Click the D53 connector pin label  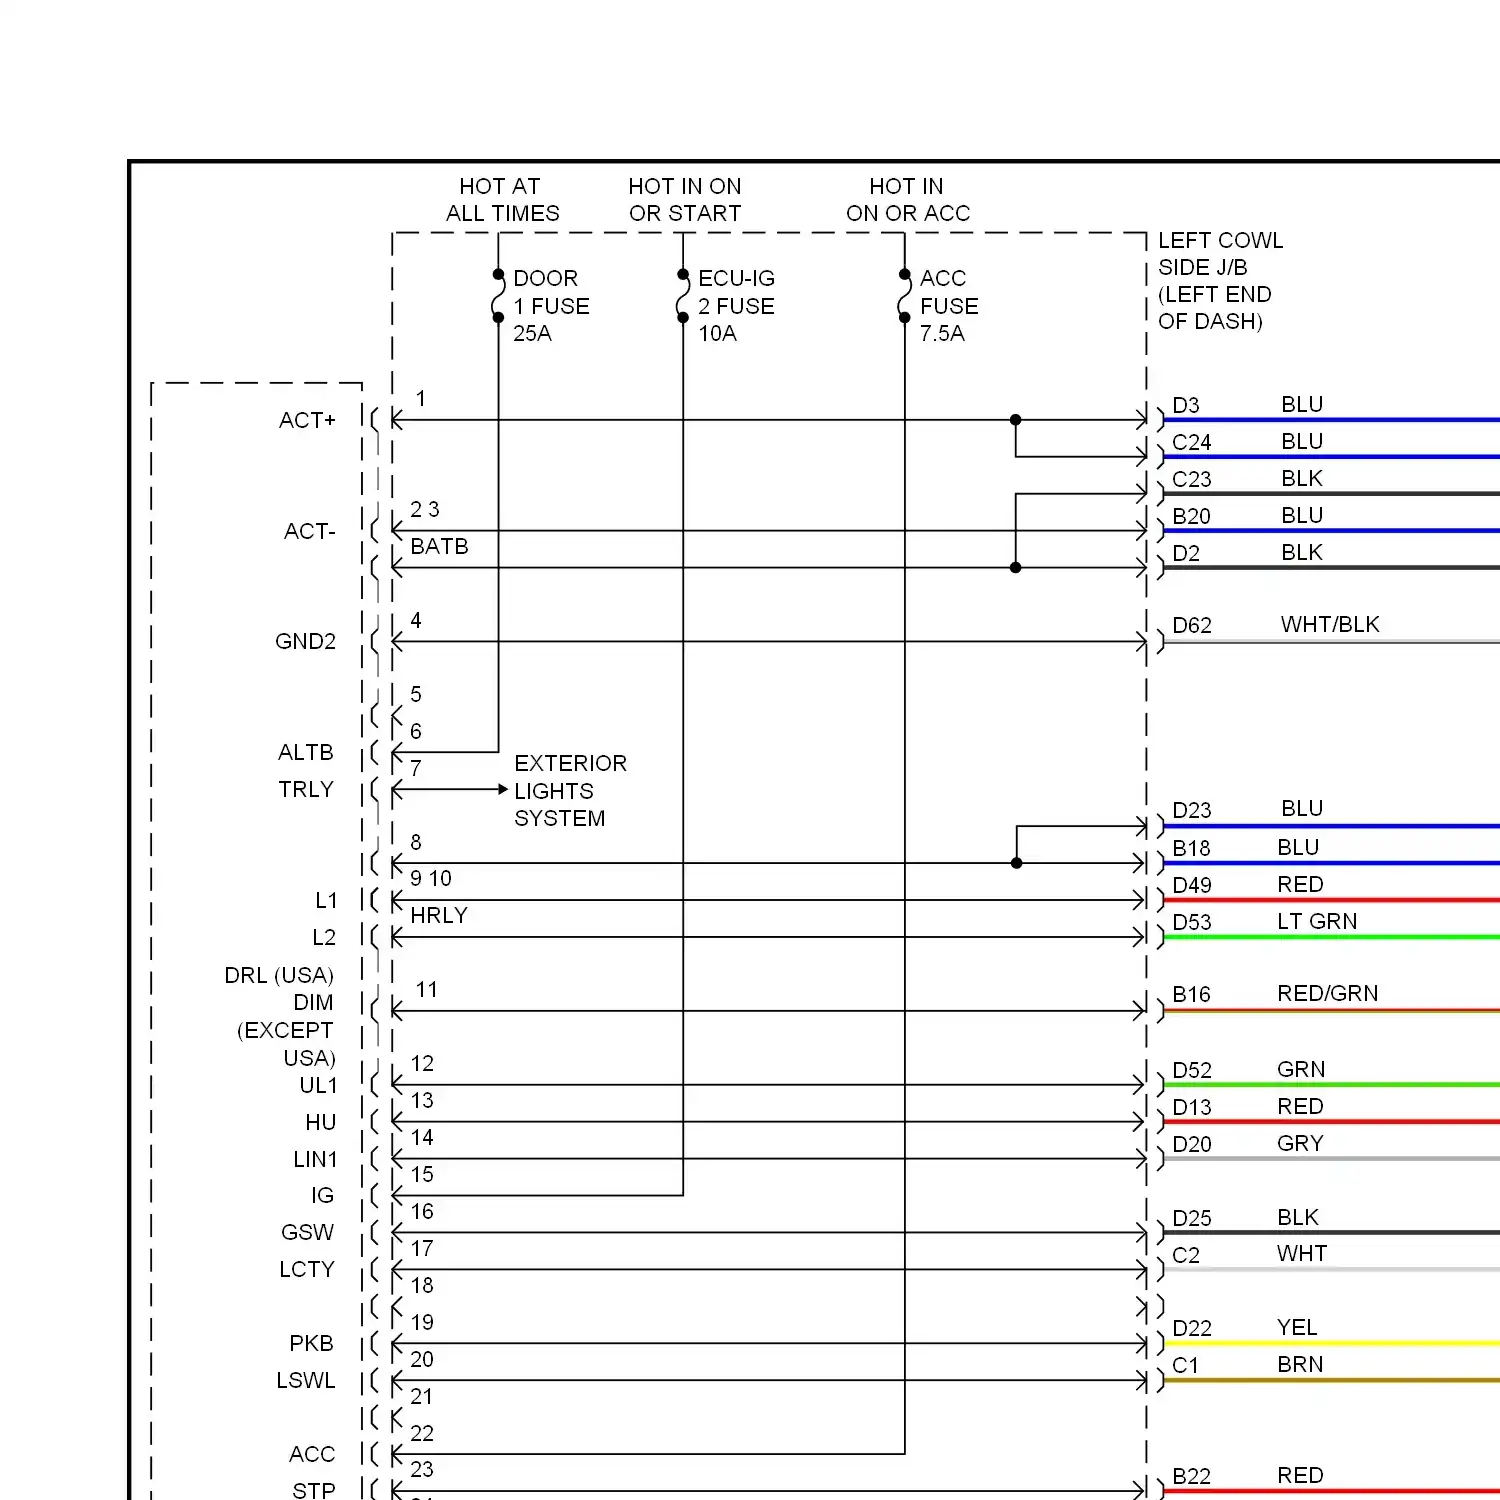pos(1192,922)
